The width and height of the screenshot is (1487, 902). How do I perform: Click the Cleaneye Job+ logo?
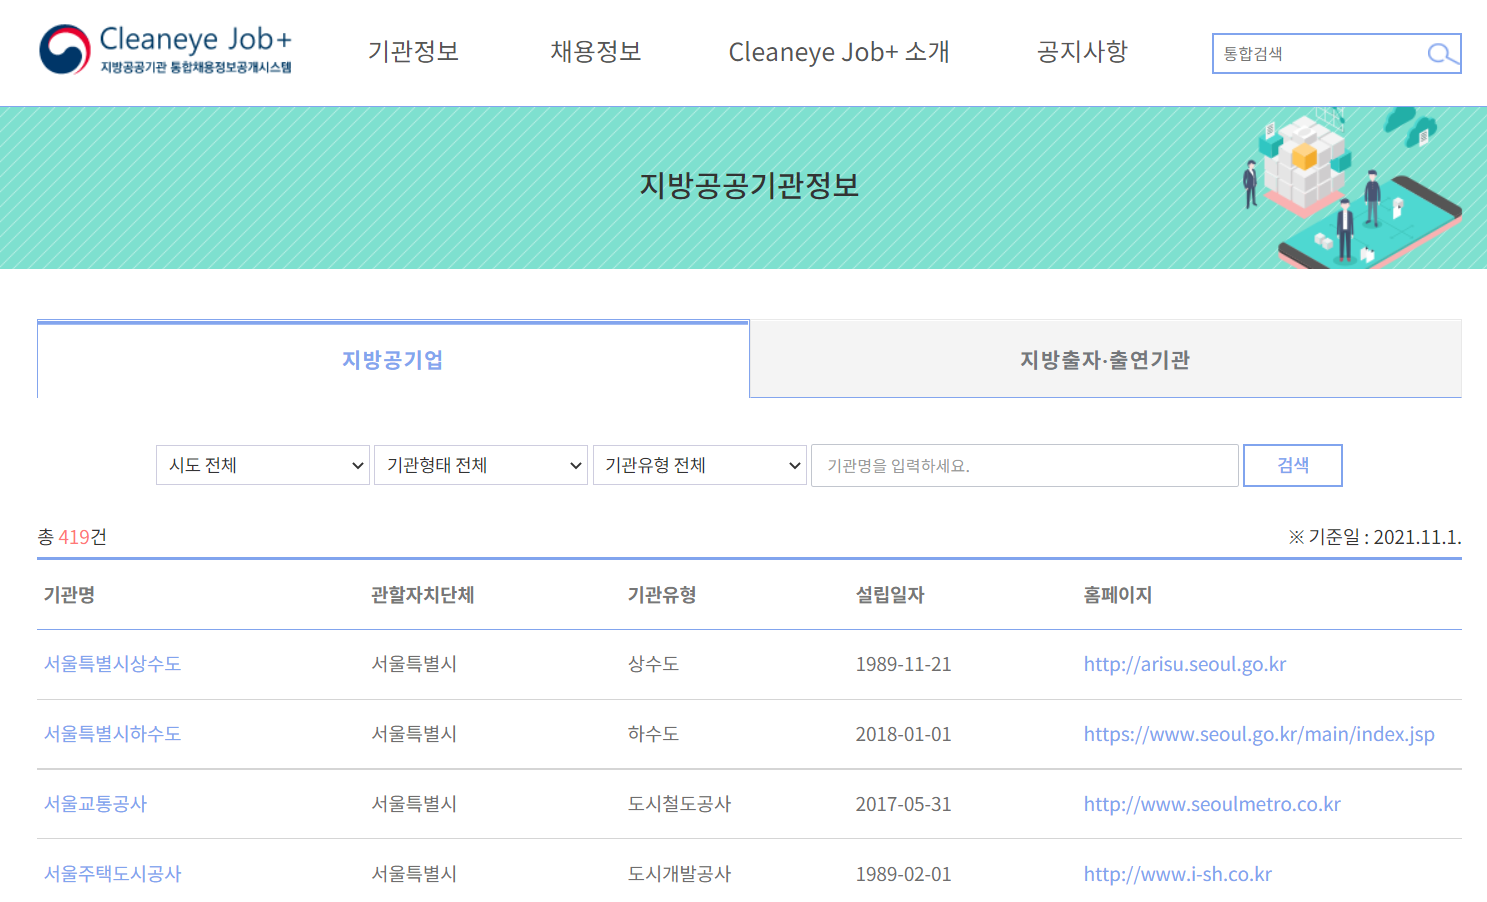[166, 50]
